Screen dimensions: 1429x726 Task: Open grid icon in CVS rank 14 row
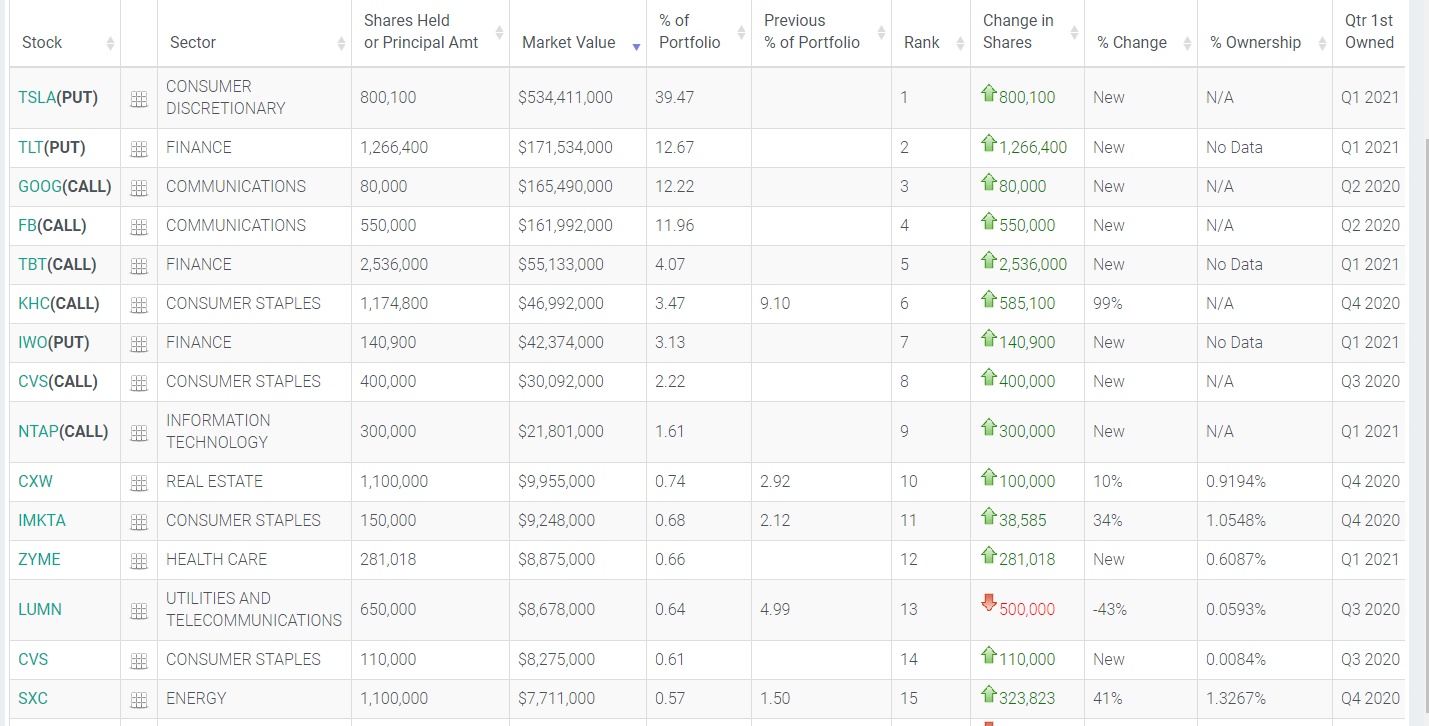139,661
